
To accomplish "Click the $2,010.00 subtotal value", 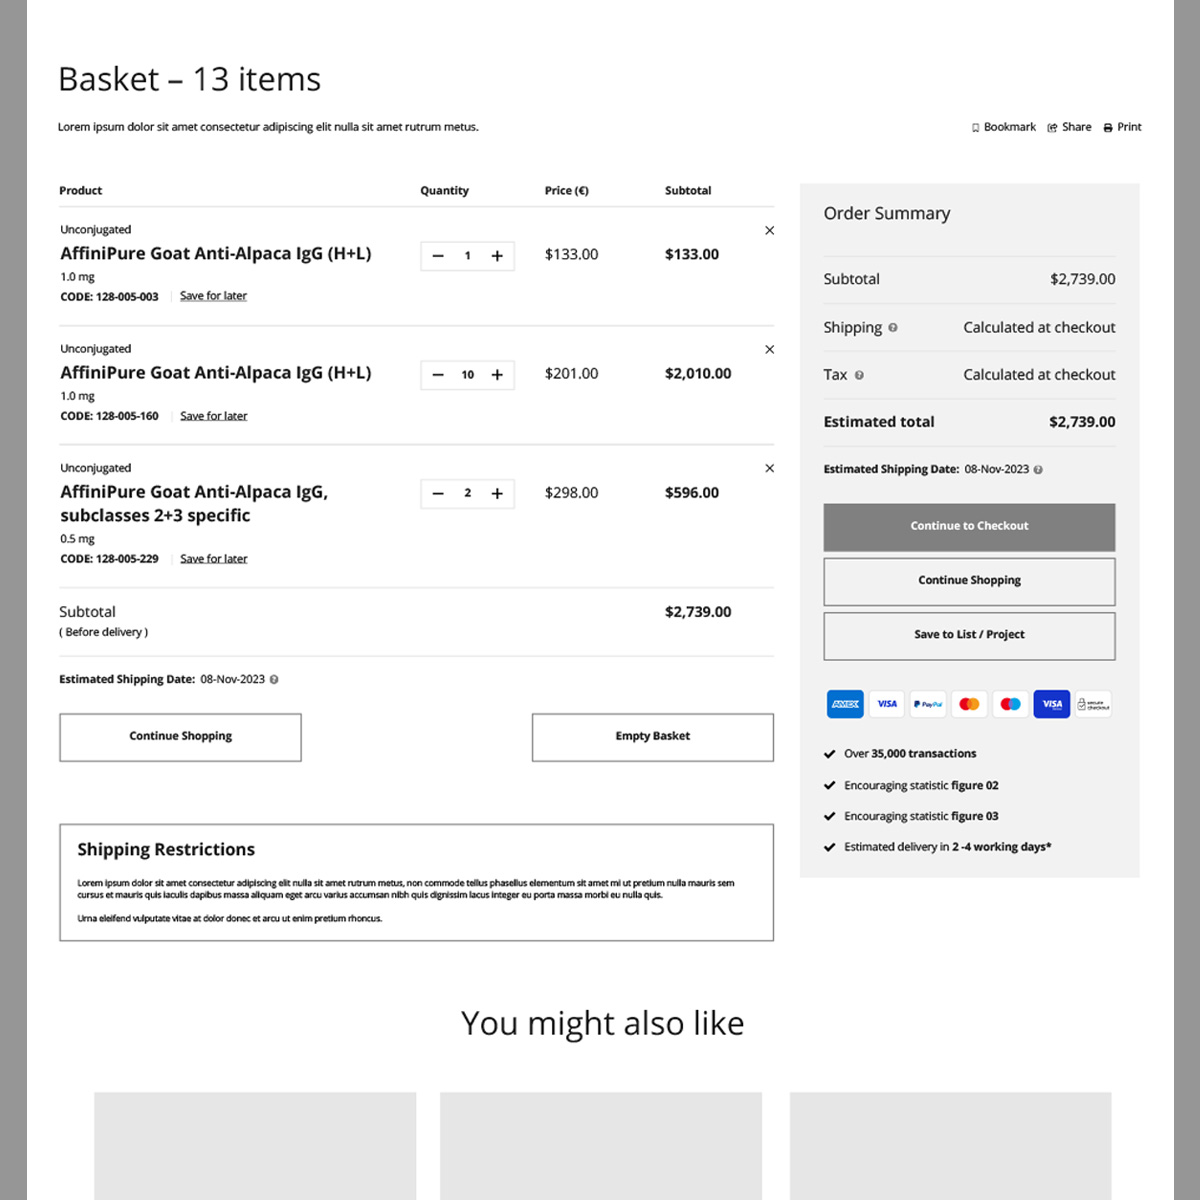I will (x=698, y=373).
